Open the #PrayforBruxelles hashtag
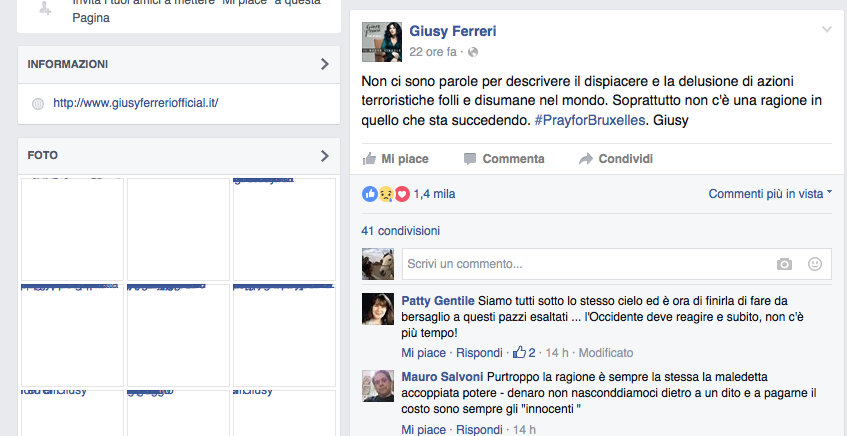The width and height of the screenshot is (847, 436). tap(589, 120)
